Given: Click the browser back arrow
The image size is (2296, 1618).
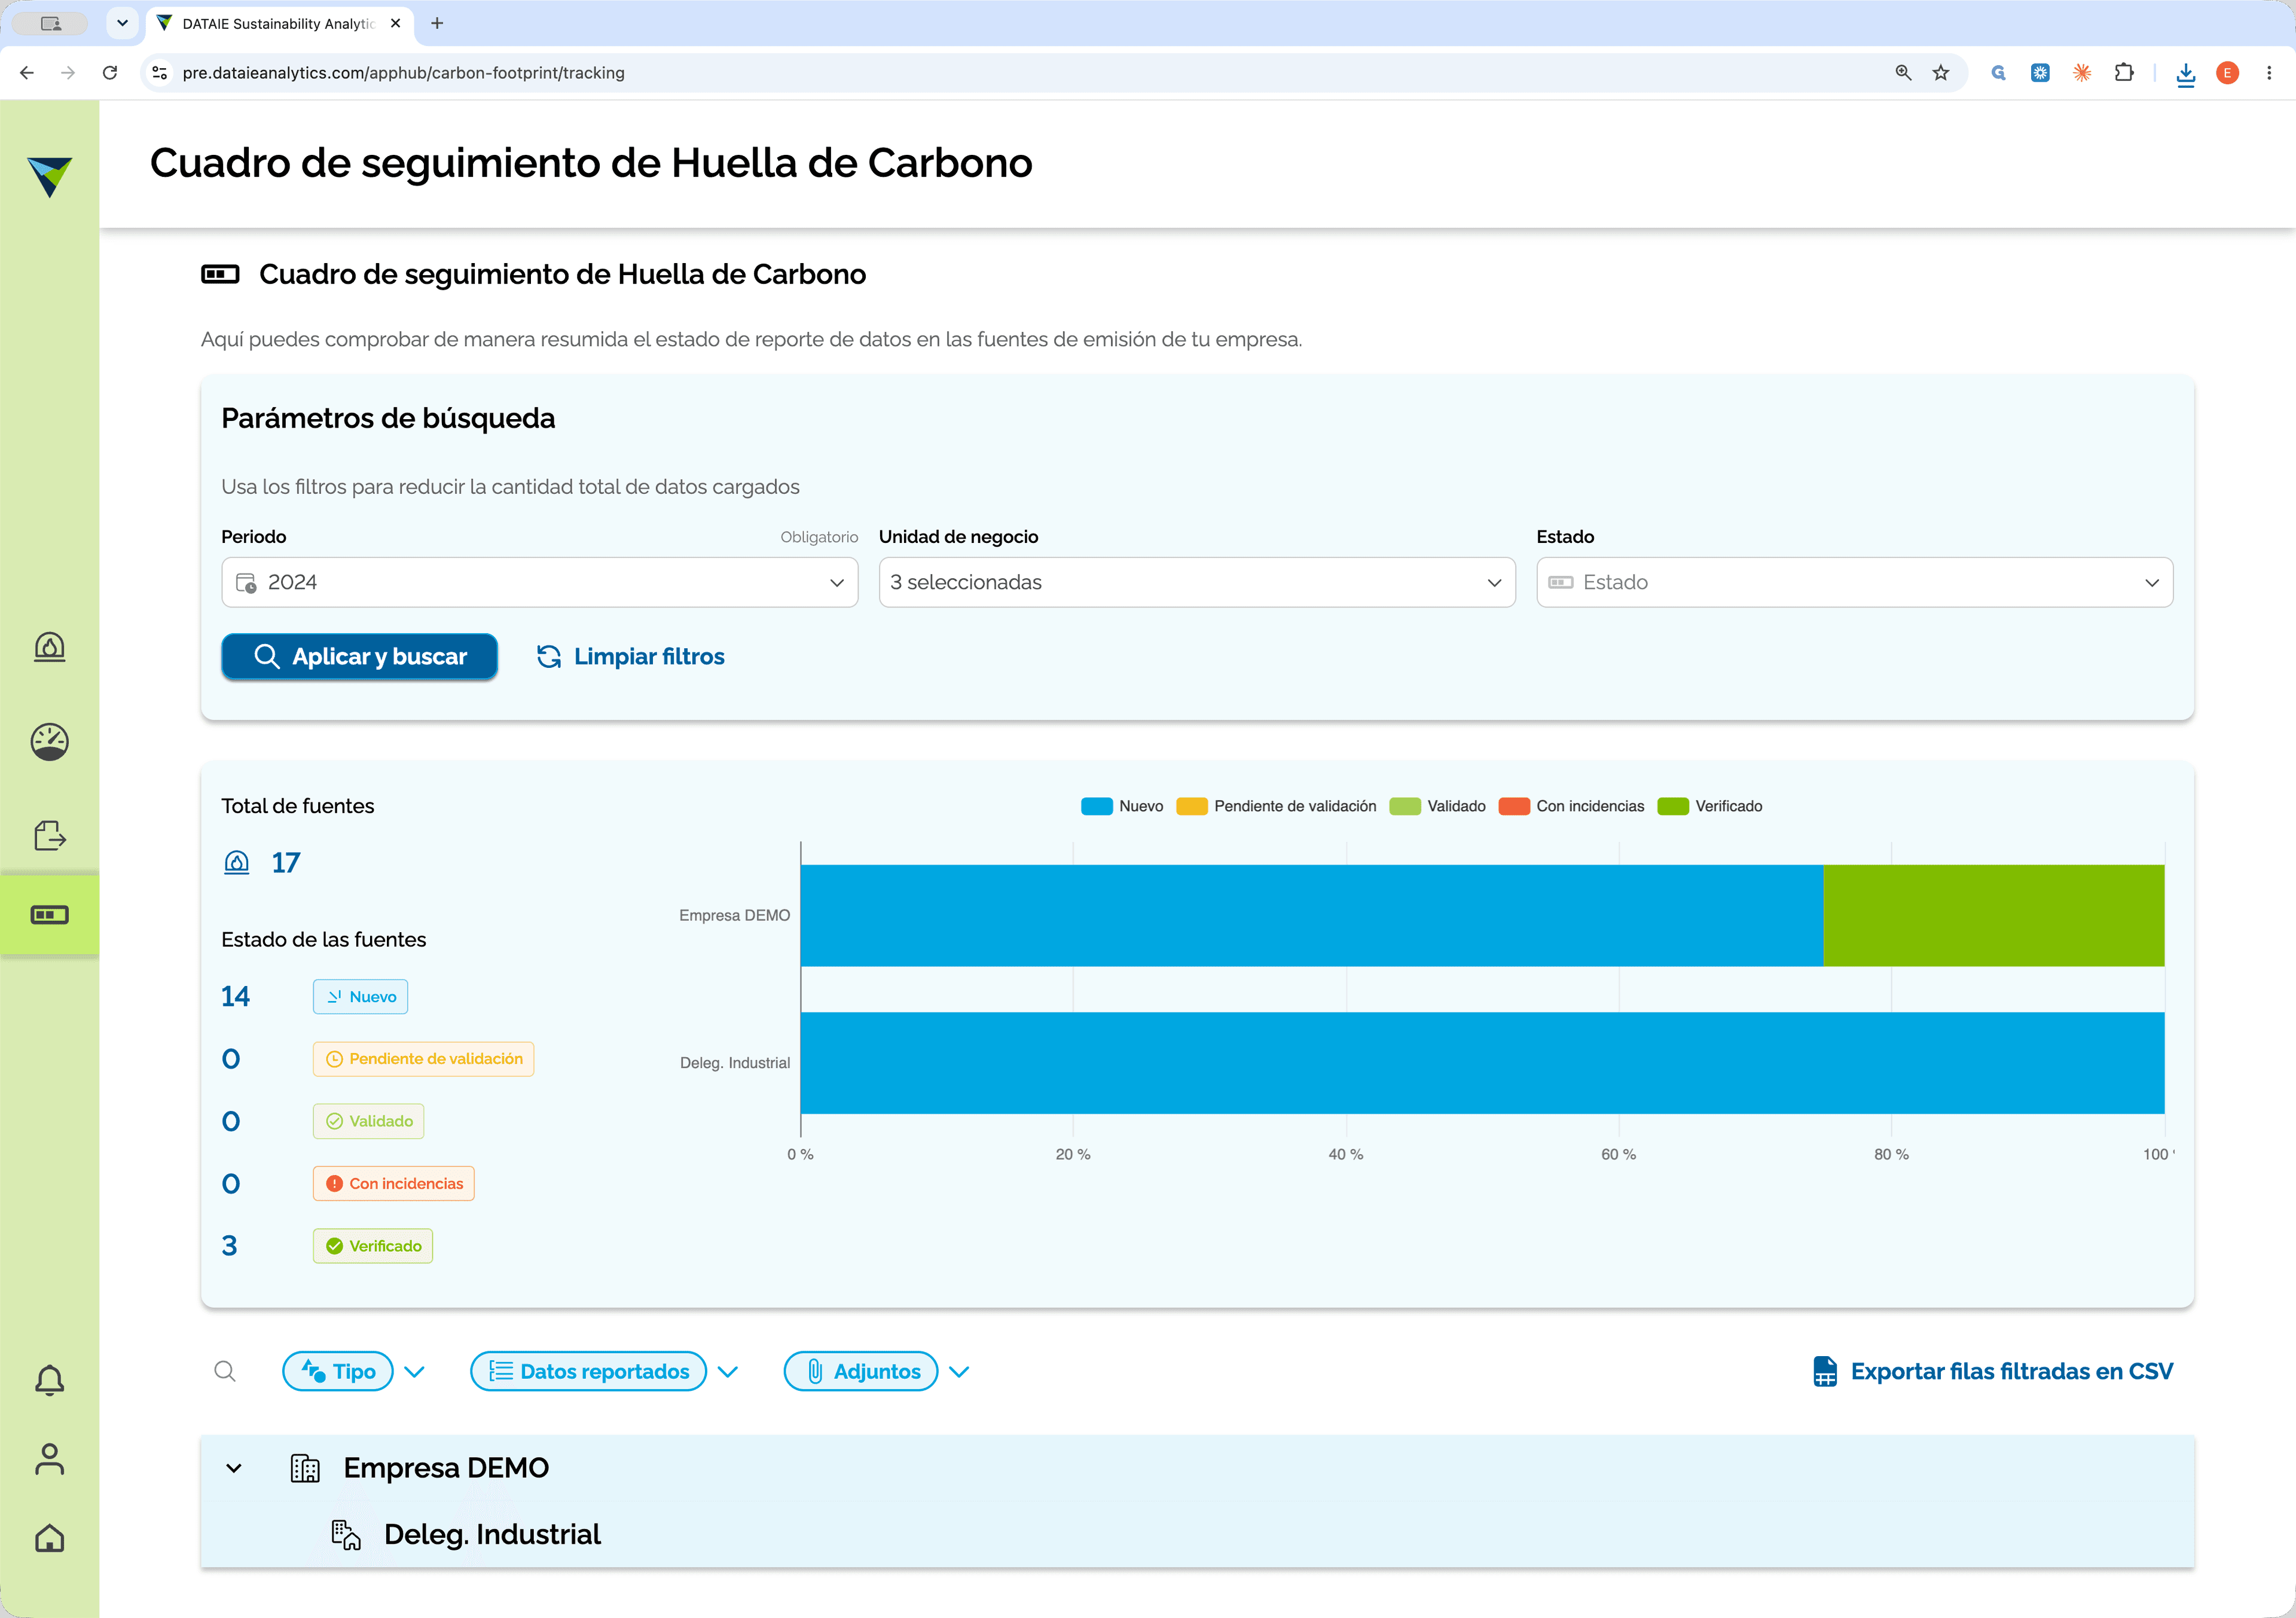Looking at the screenshot, I should click(x=27, y=72).
